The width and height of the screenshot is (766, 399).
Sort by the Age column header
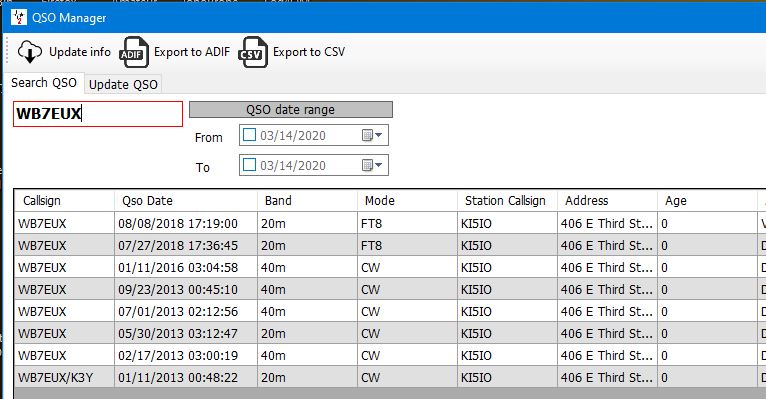pos(707,201)
